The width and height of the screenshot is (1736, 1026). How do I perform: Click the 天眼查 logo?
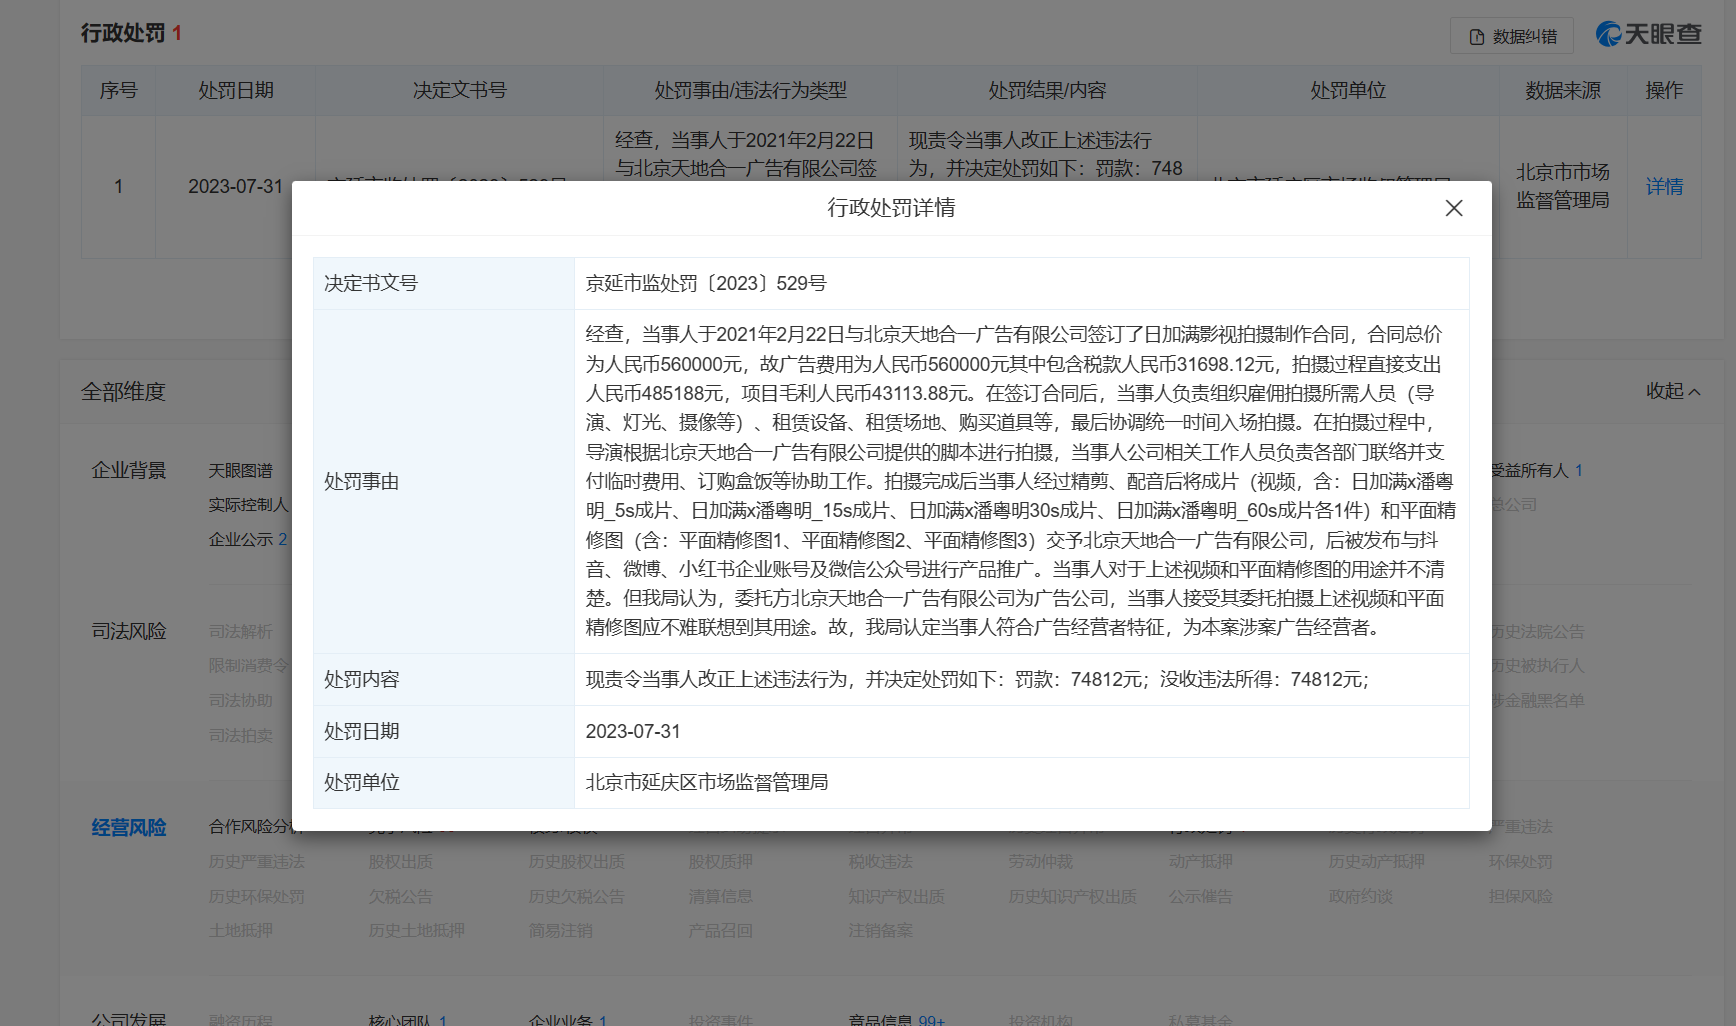(x=1649, y=34)
